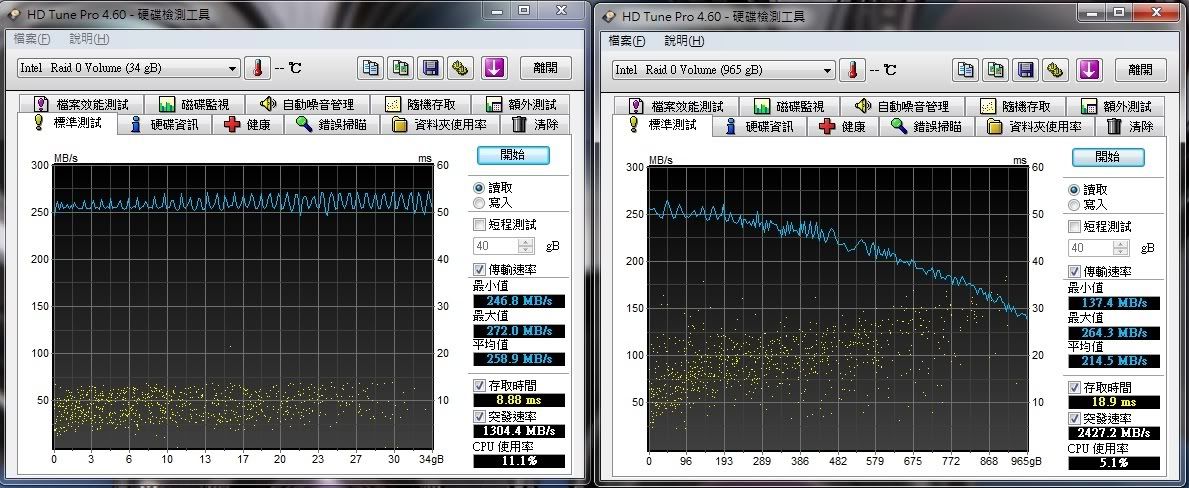Screen dimensions: 1189x488
Task: Select 標準測試 tab in left window
Action: point(68,123)
